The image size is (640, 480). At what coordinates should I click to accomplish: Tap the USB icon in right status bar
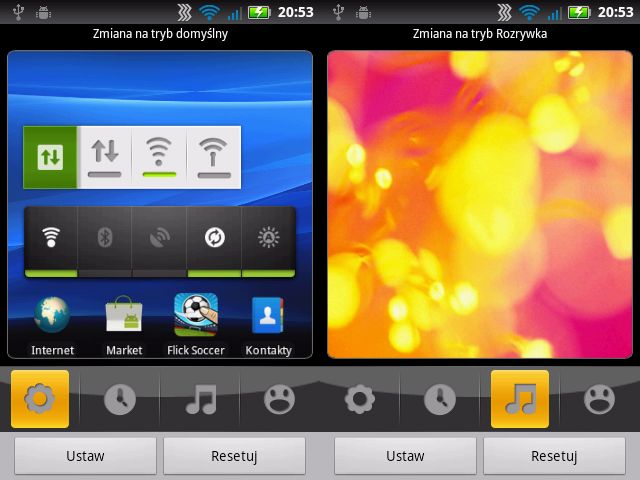338,12
